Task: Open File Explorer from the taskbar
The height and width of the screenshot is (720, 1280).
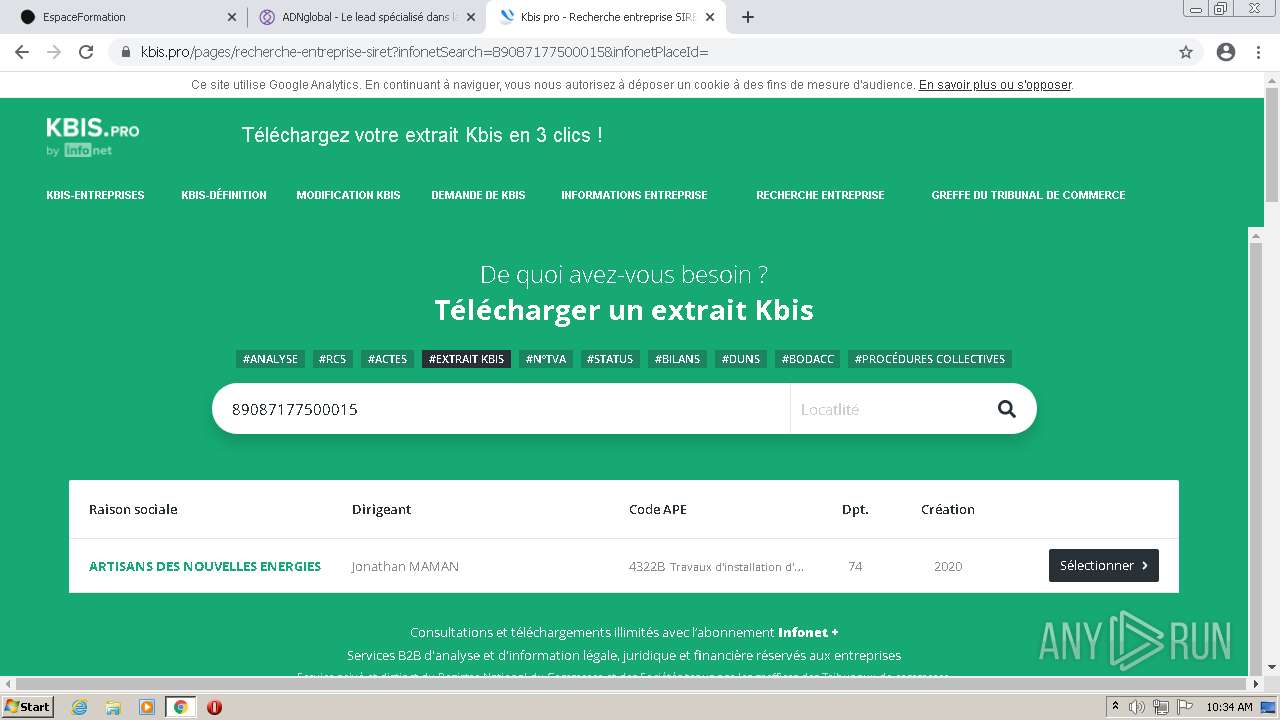Action: point(113,707)
